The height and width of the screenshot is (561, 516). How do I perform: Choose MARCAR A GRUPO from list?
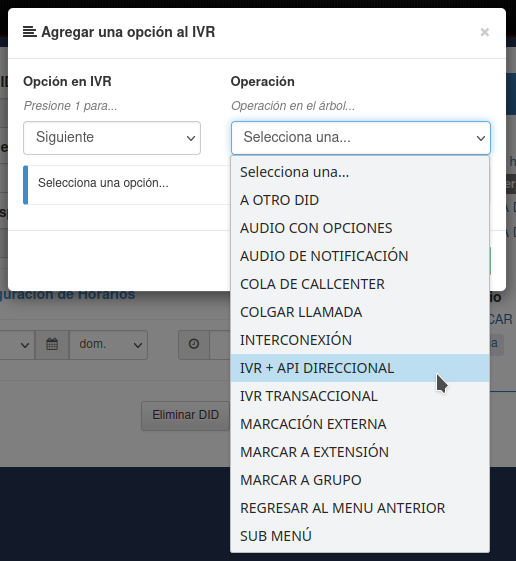[360, 480]
